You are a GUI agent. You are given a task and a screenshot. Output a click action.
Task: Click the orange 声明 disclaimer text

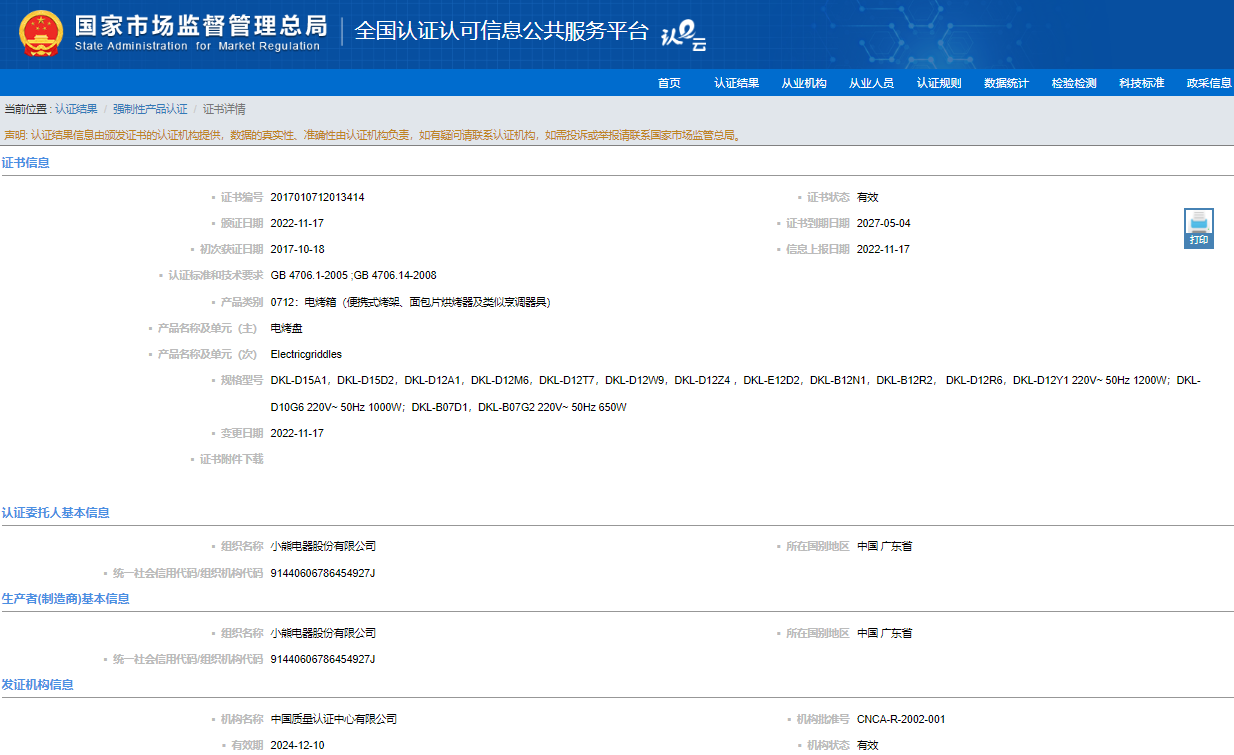point(372,135)
